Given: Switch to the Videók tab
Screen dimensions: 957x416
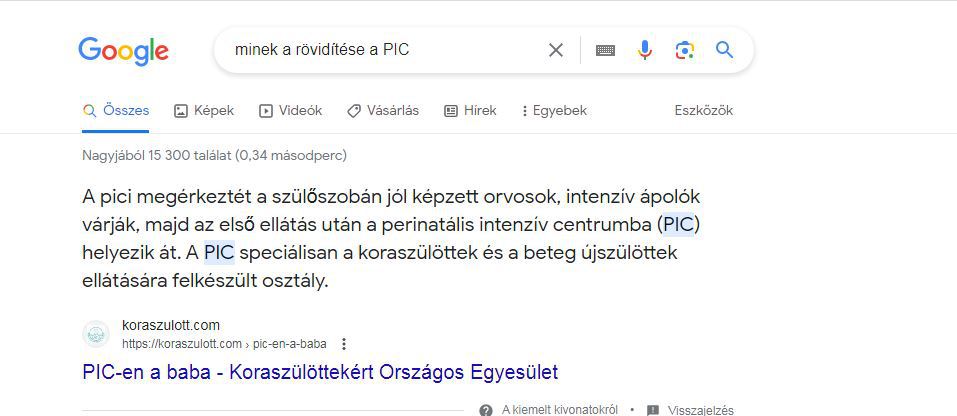Looking at the screenshot, I should click(290, 111).
